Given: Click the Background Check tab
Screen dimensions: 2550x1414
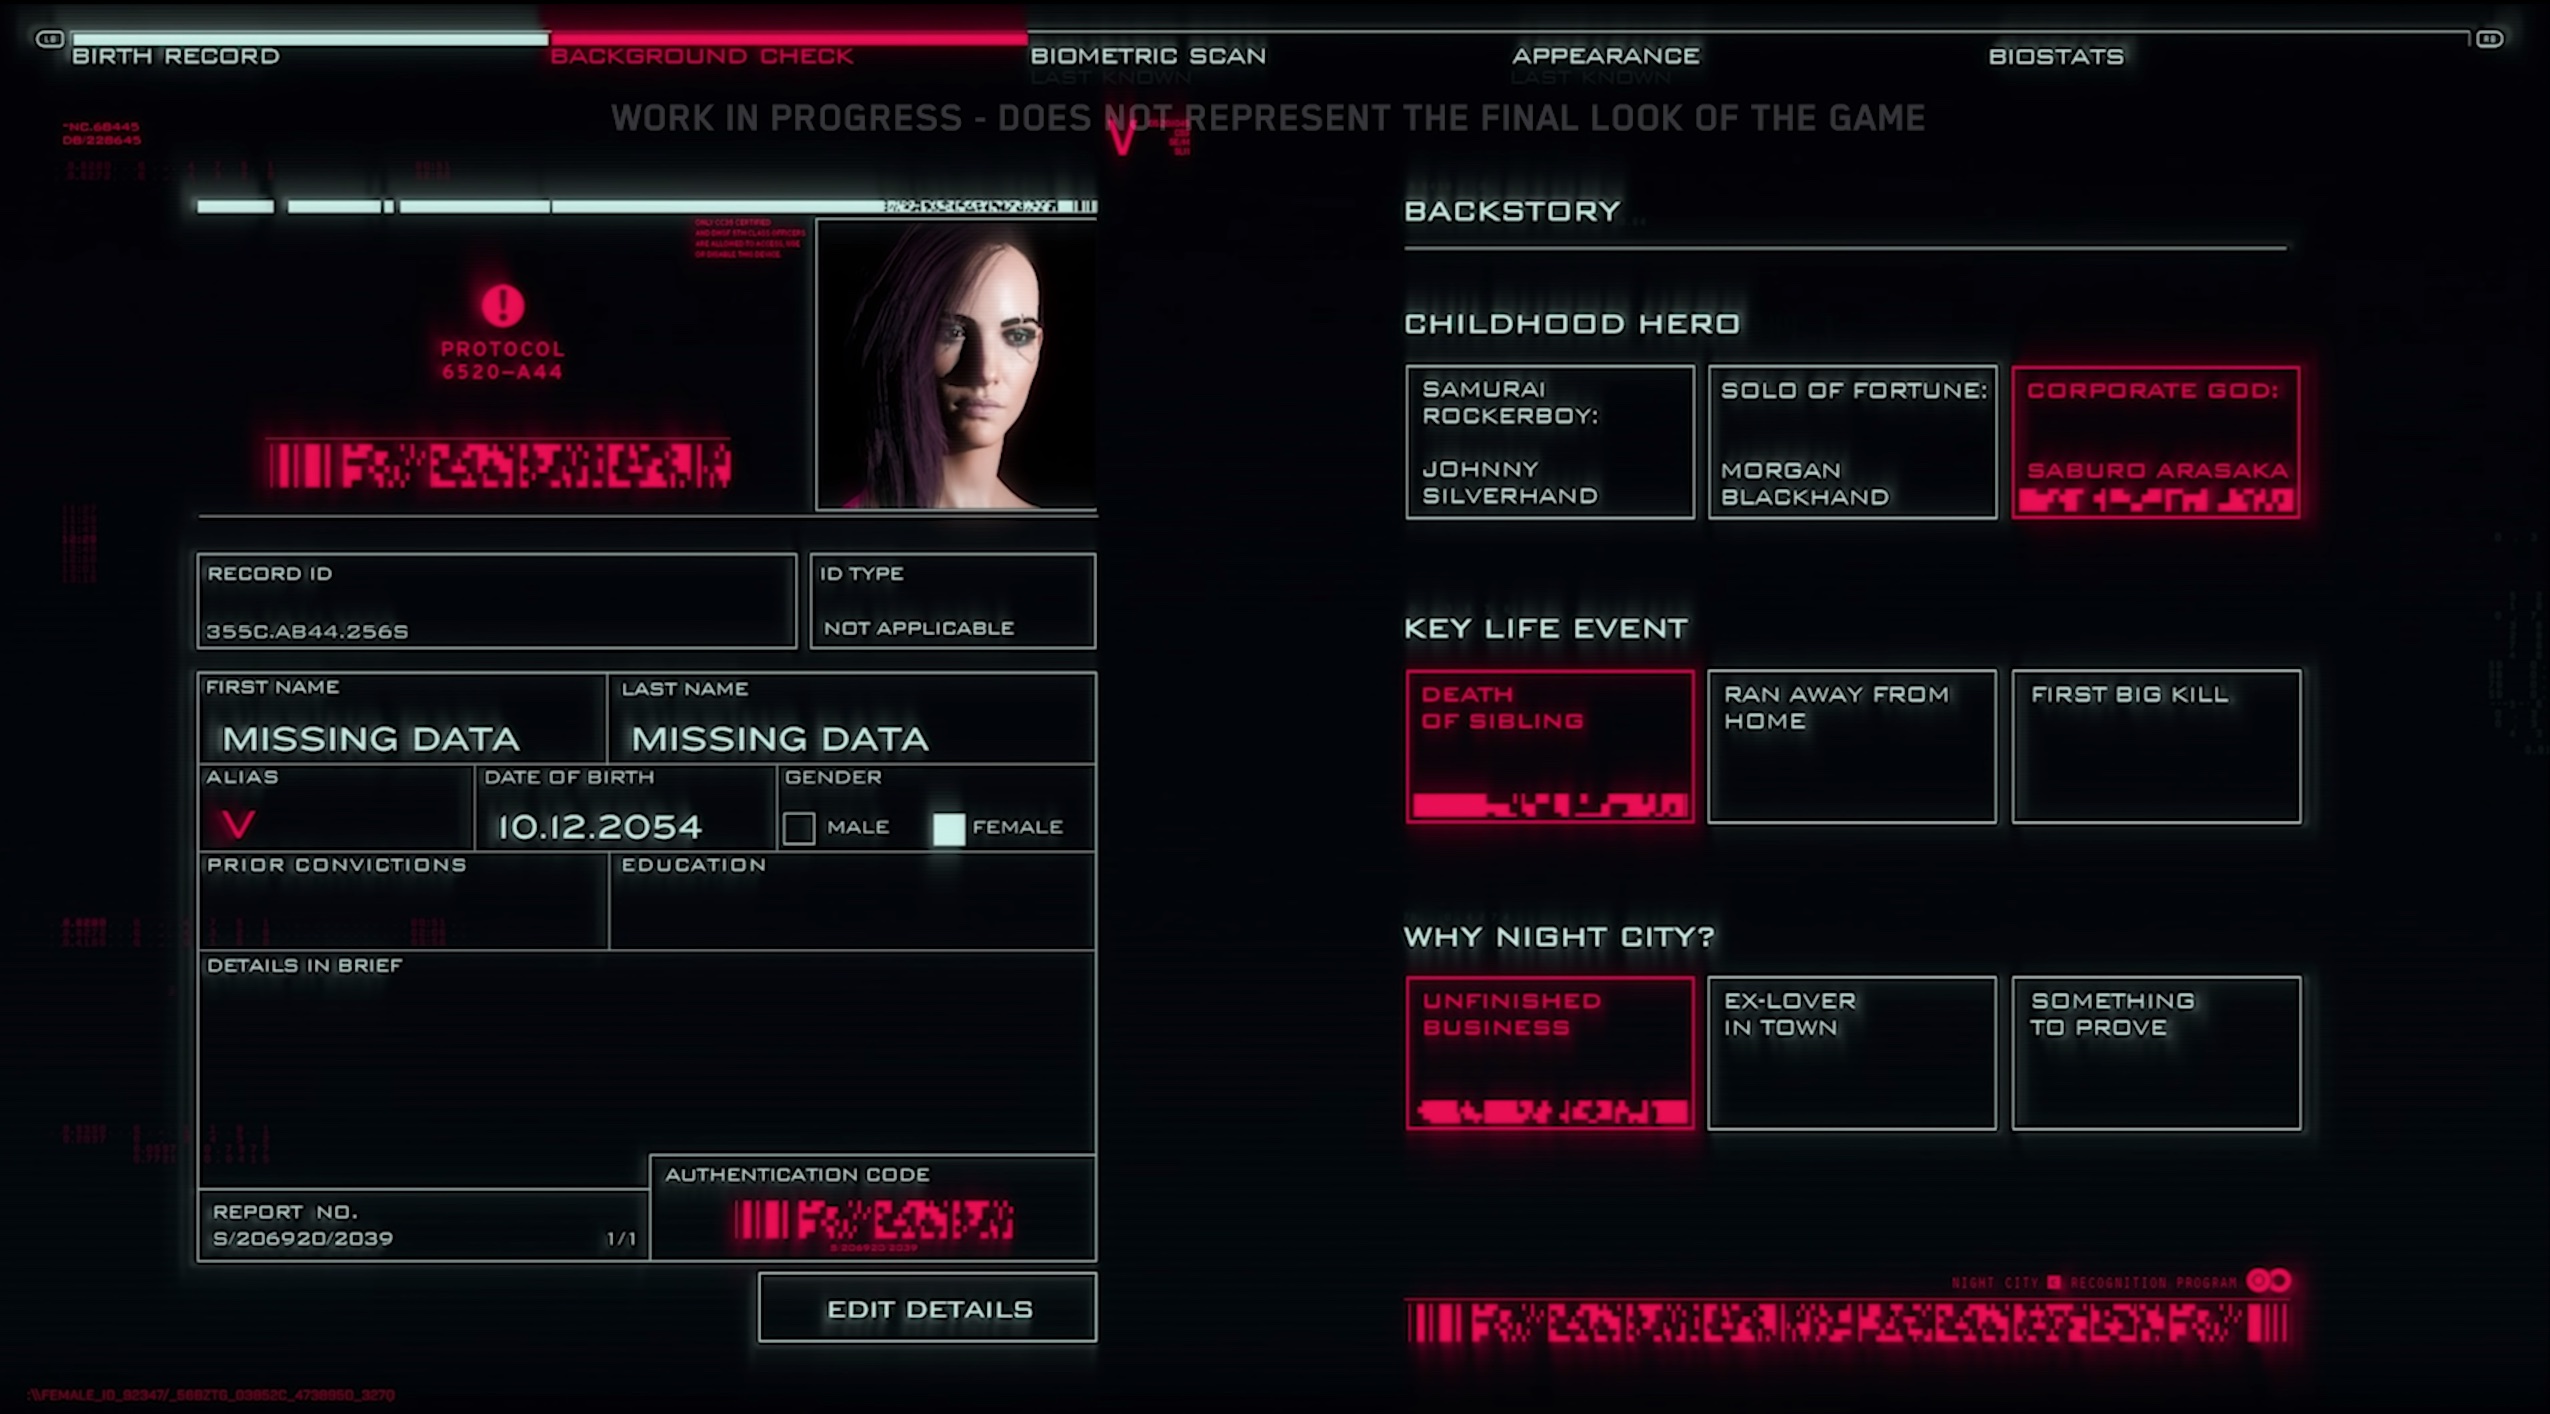Looking at the screenshot, I should (701, 56).
